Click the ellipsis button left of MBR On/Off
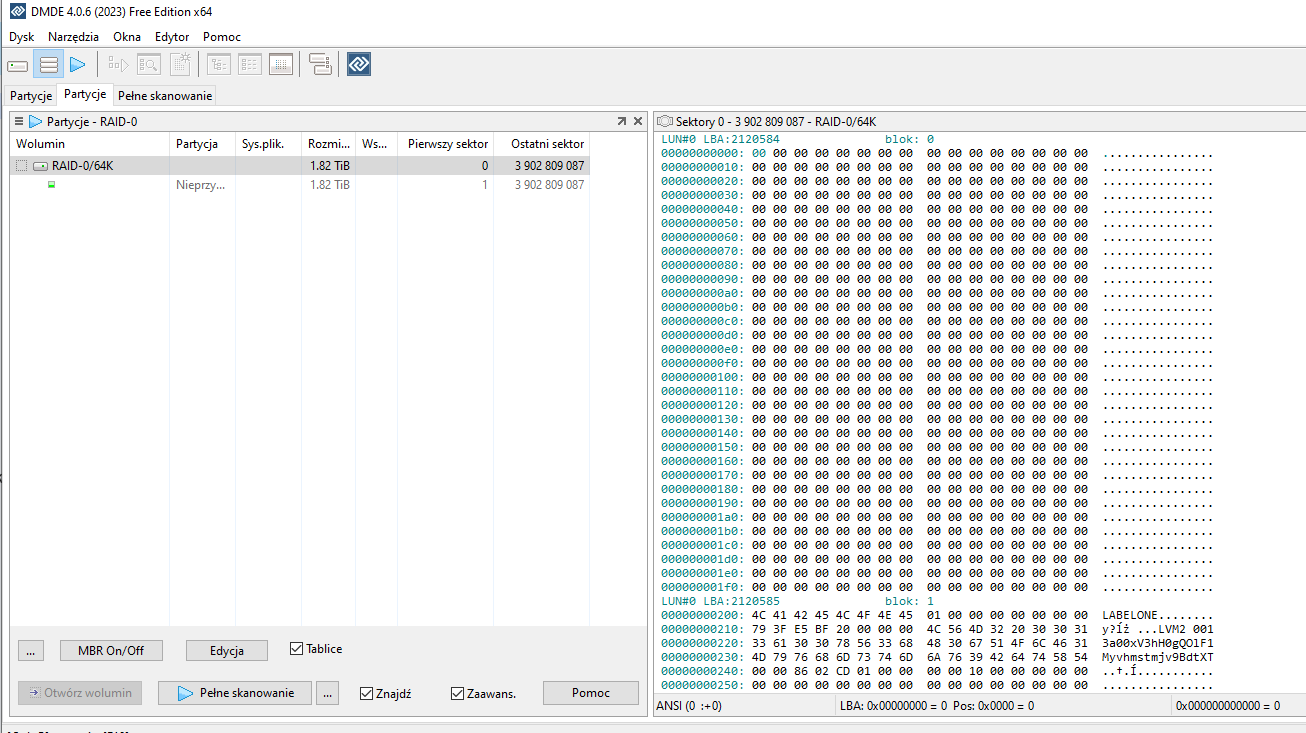This screenshot has height=733, width=1306. coord(30,651)
